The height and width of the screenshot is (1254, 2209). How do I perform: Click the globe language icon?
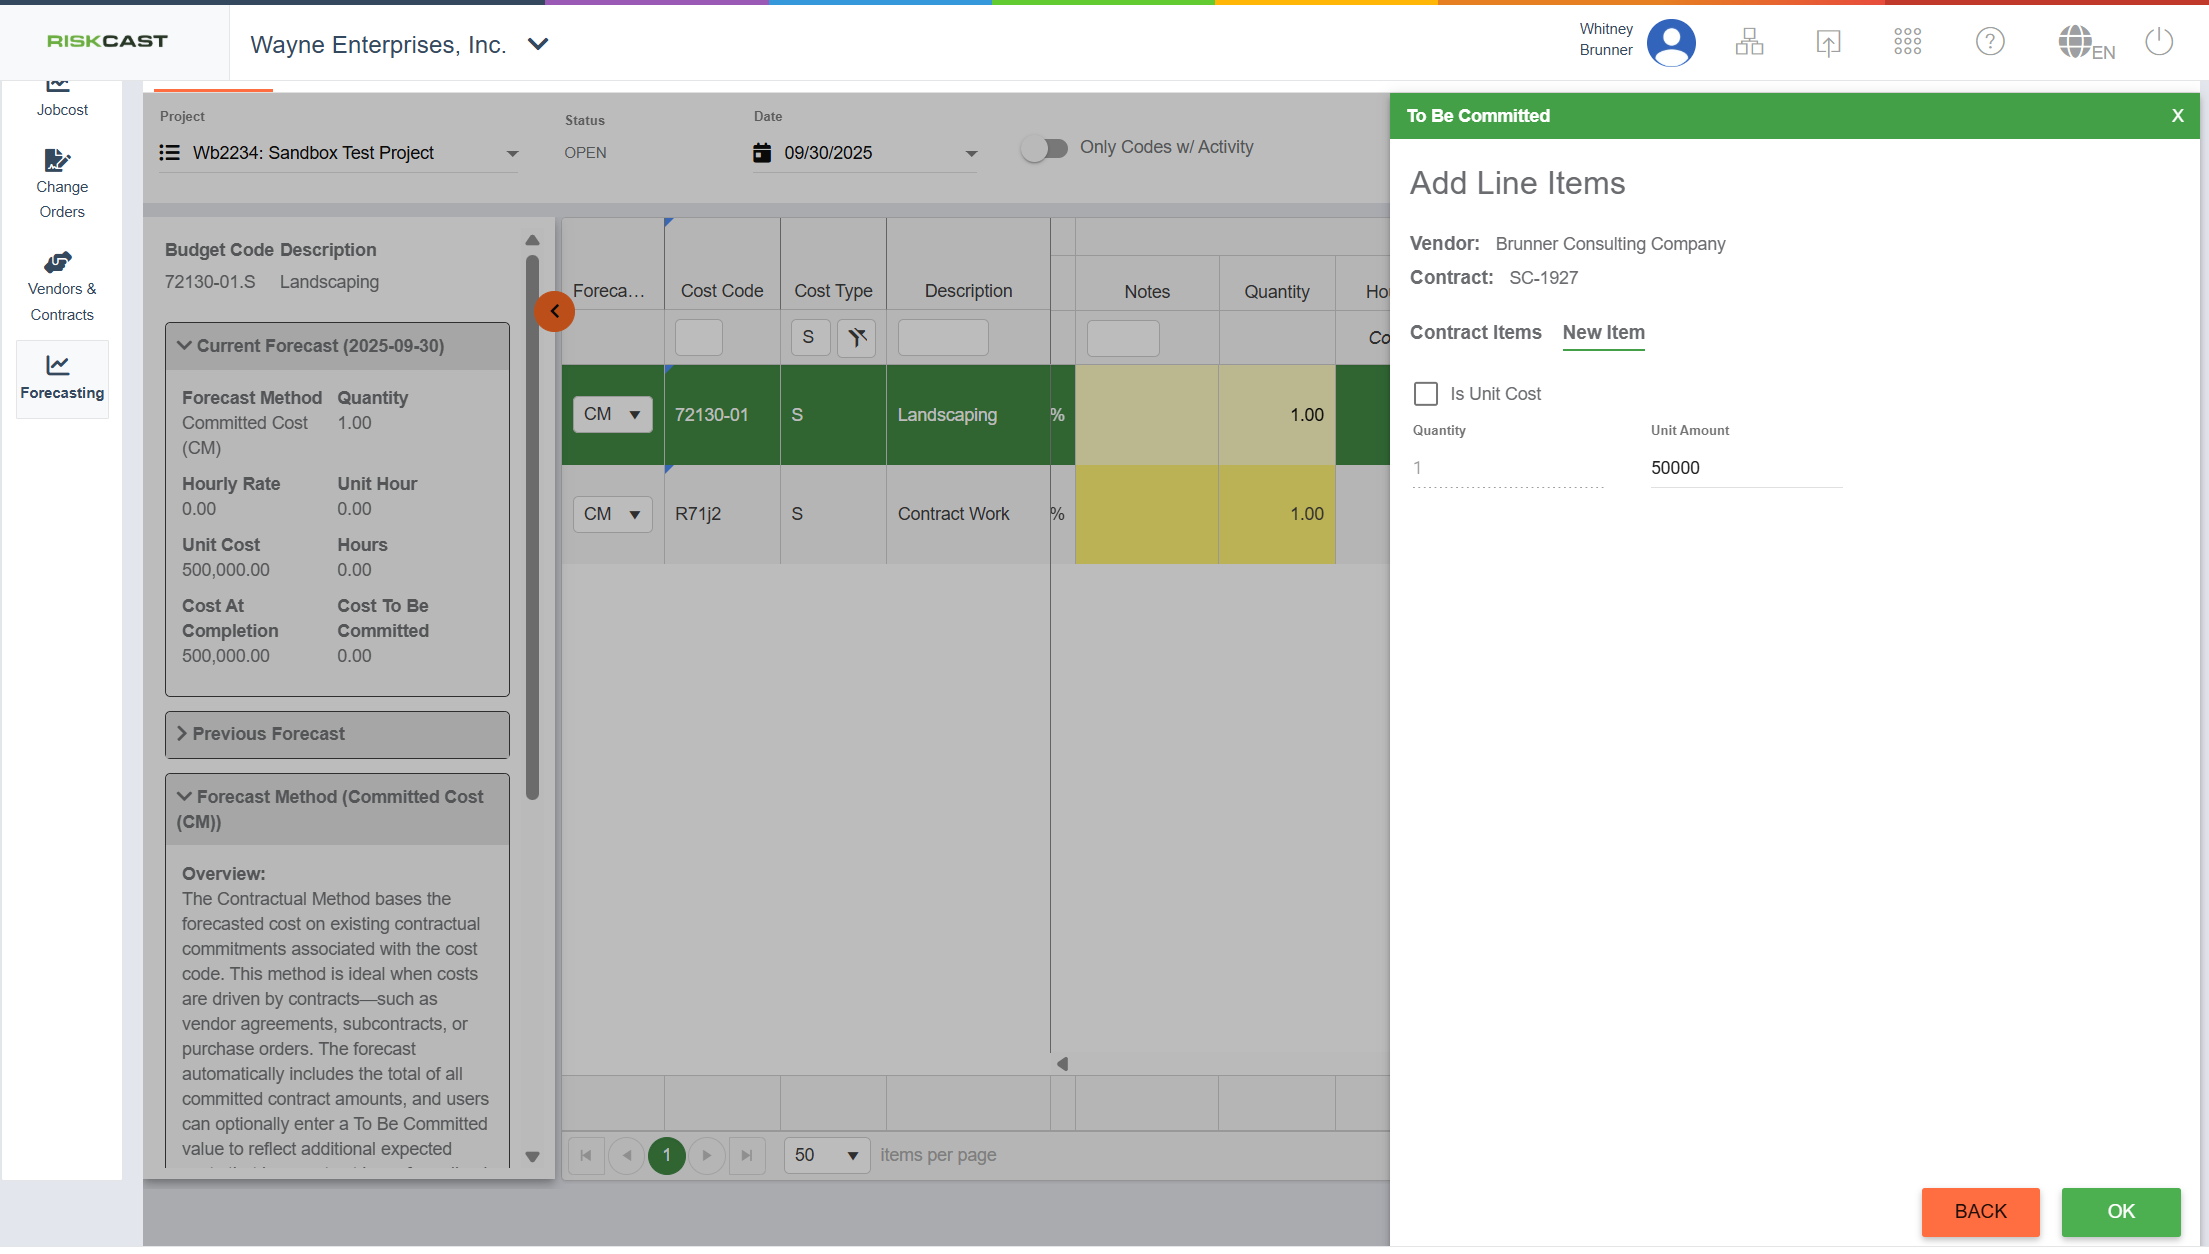tap(2076, 42)
